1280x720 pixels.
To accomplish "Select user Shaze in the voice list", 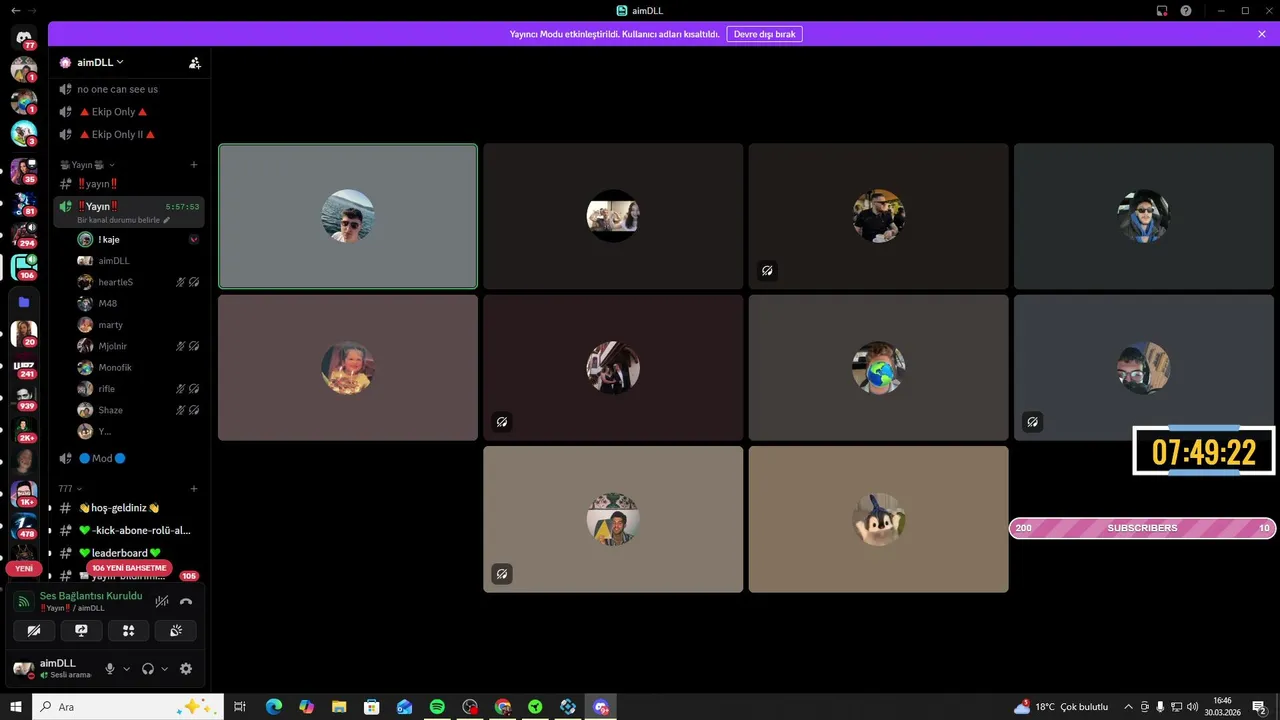I will [138, 410].
